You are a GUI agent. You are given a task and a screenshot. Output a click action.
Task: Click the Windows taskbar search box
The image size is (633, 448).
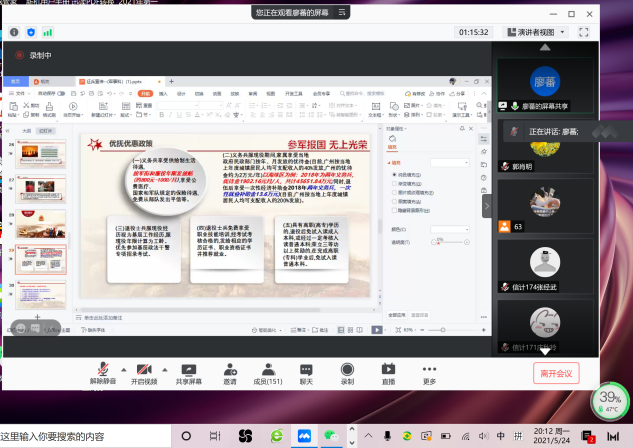[x=85, y=437]
